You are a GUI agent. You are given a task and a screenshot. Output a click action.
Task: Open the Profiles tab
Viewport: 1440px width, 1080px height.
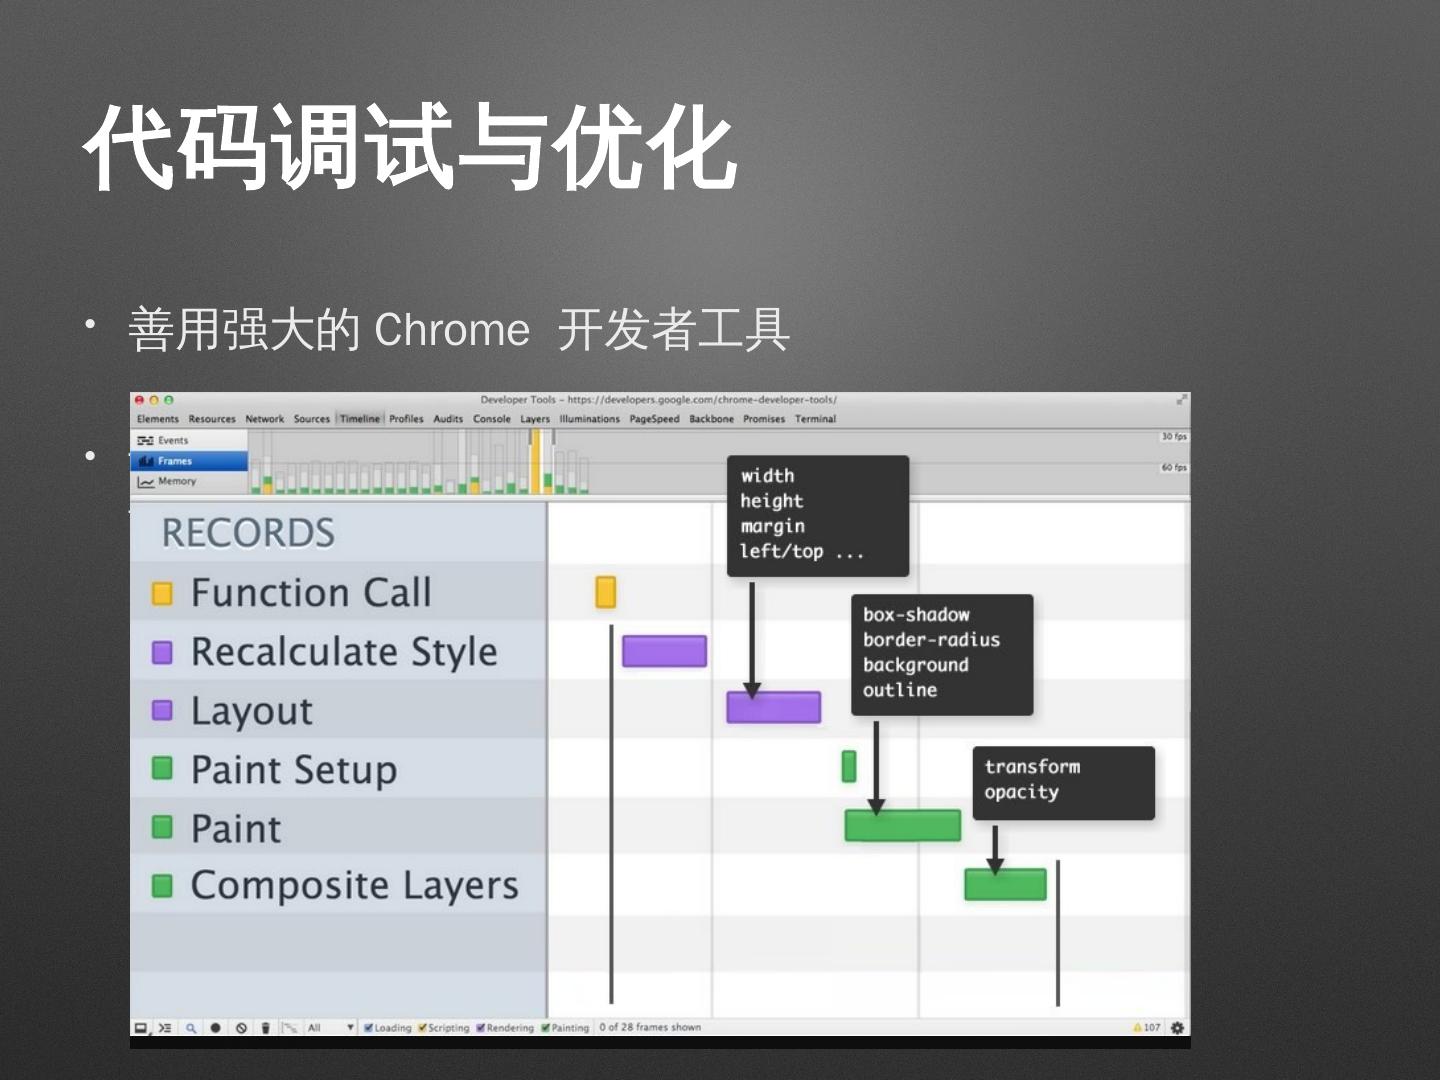pyautogui.click(x=406, y=419)
